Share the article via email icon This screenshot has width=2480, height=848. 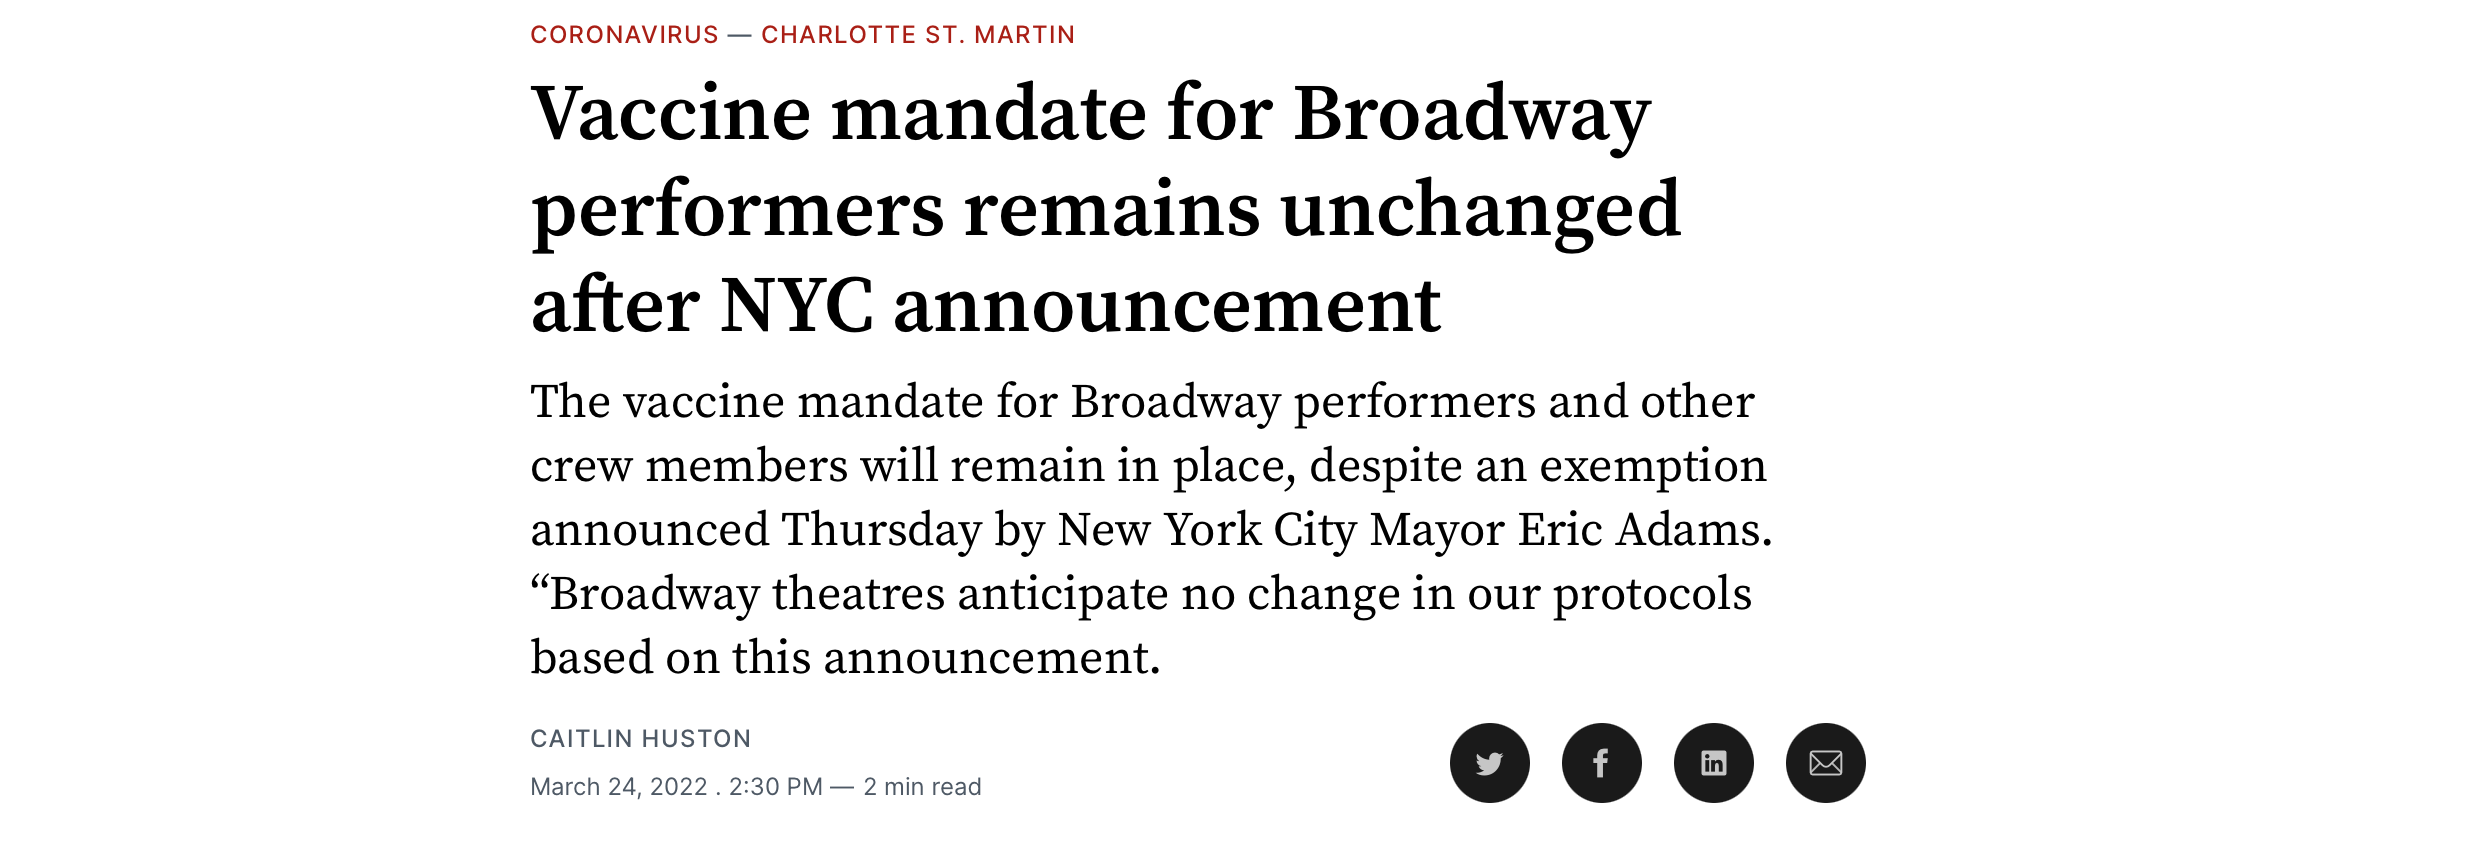click(1825, 763)
